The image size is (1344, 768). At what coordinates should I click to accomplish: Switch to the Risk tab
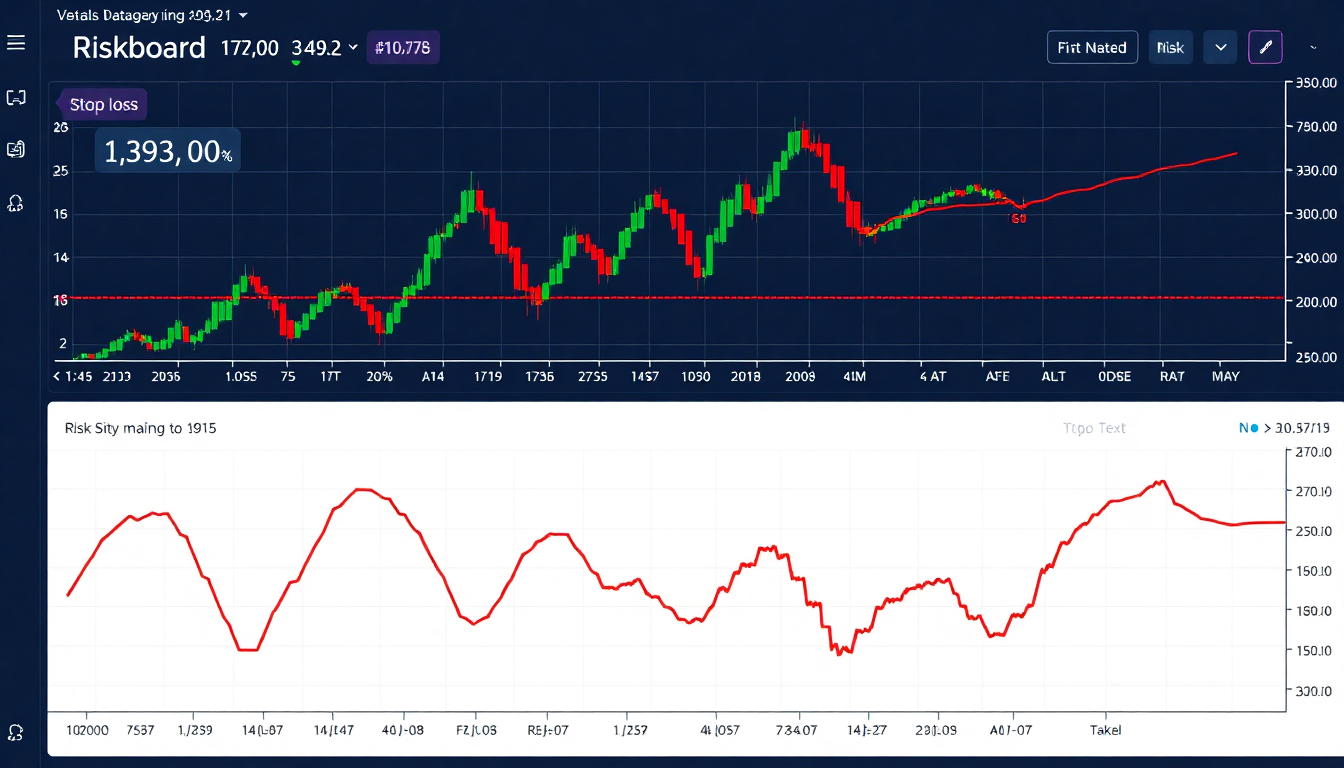click(x=1169, y=47)
